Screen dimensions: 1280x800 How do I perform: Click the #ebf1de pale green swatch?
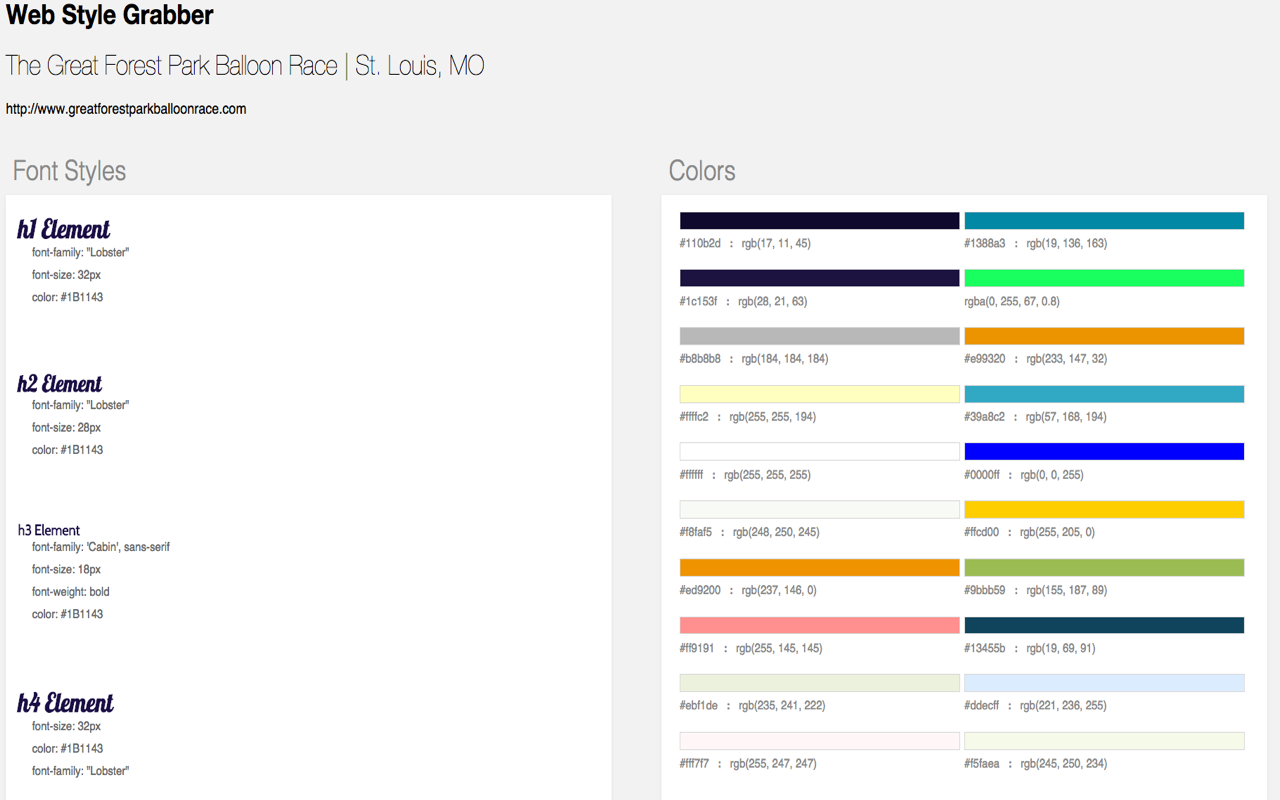click(819, 683)
